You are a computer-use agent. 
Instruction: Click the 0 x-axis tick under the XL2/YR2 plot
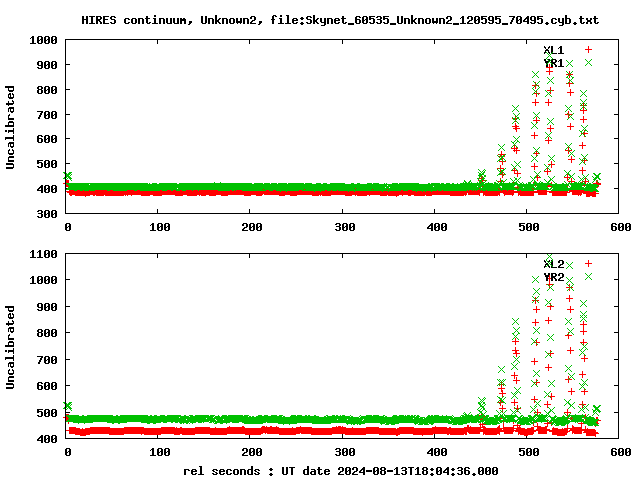click(68, 452)
